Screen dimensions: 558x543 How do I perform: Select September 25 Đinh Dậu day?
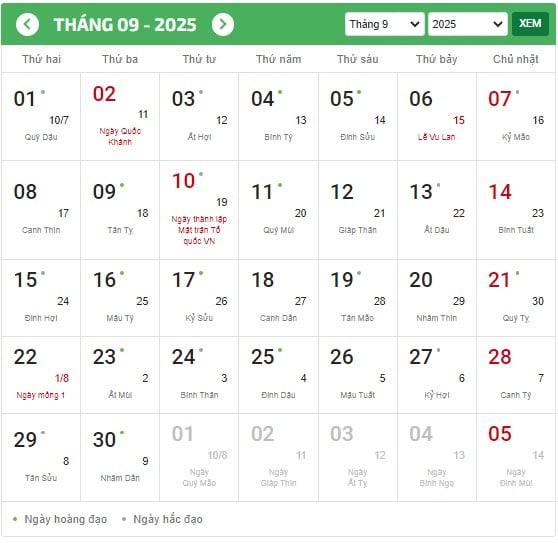point(278,375)
